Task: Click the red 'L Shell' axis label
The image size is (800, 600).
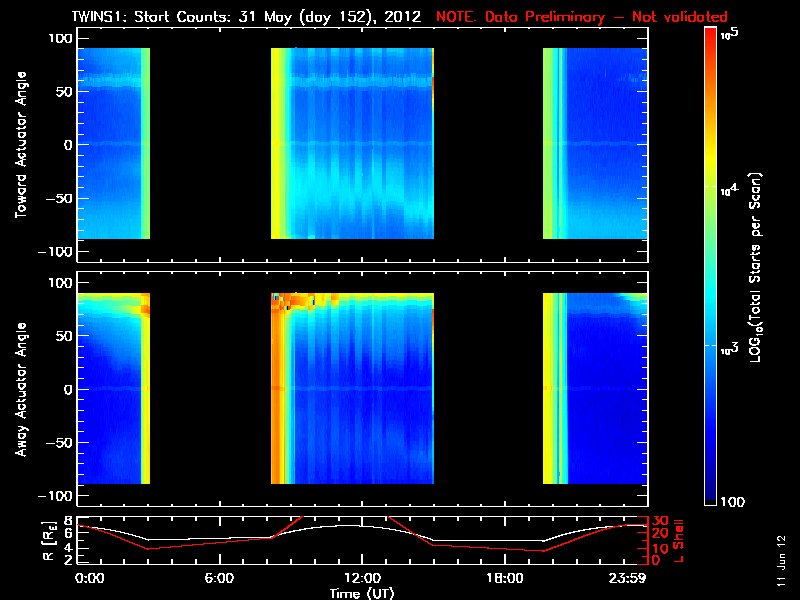Action: 679,541
